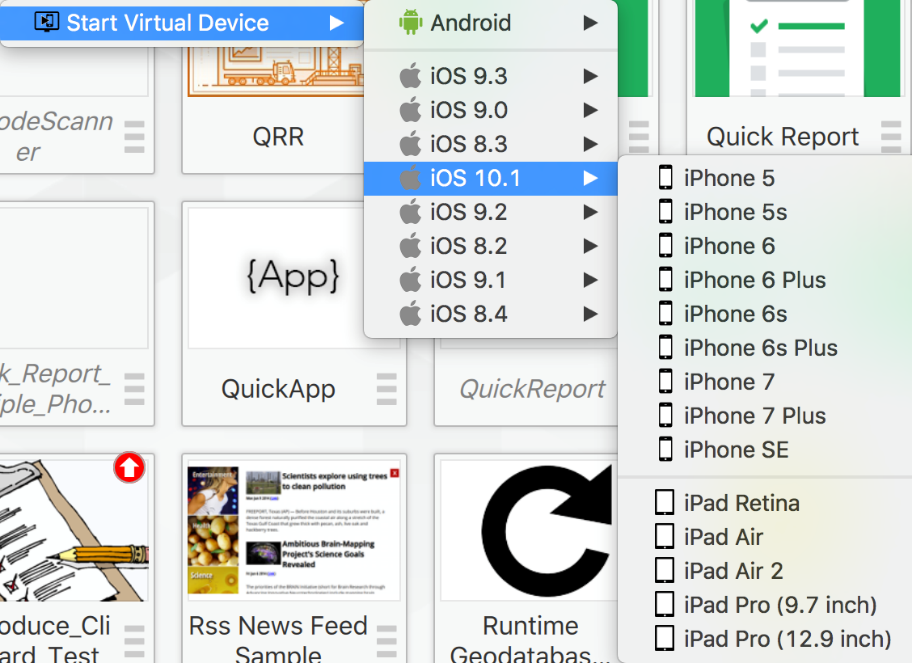The width and height of the screenshot is (912, 663).
Task: Start the iPhone SE simulator
Action: tap(765, 450)
